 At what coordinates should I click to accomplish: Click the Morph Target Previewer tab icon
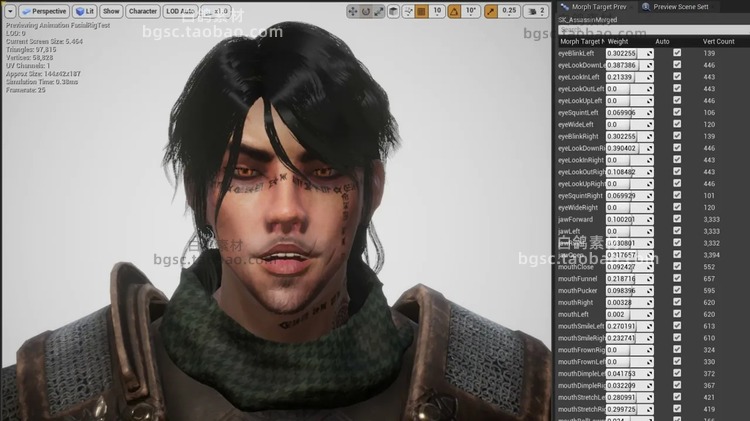click(564, 7)
